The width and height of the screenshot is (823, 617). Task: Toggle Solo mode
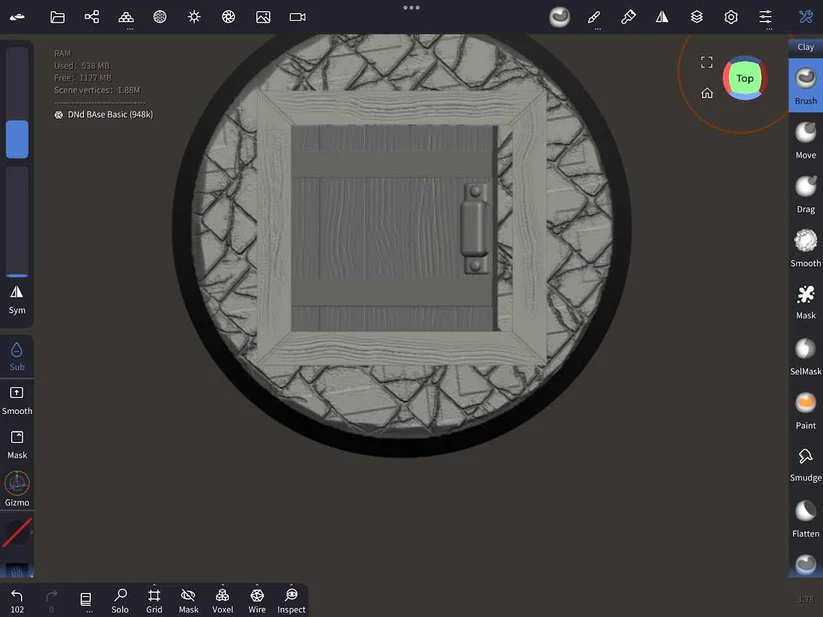(120, 600)
